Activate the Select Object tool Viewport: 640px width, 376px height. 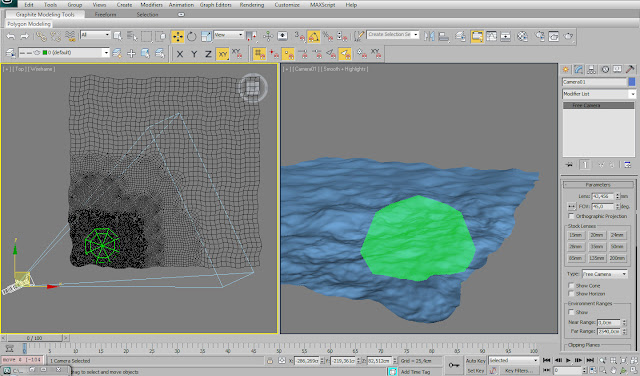tap(118, 36)
